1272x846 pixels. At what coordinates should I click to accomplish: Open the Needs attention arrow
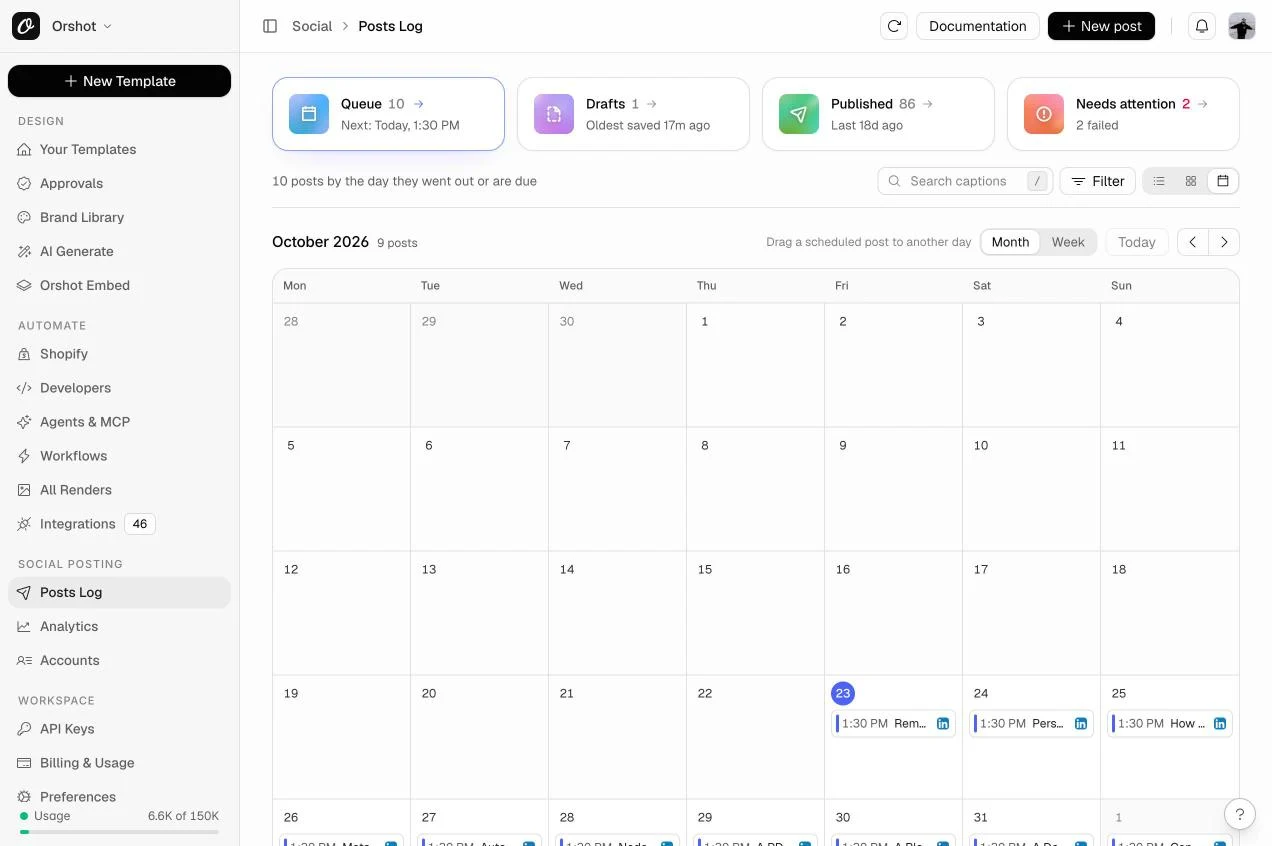1203,104
